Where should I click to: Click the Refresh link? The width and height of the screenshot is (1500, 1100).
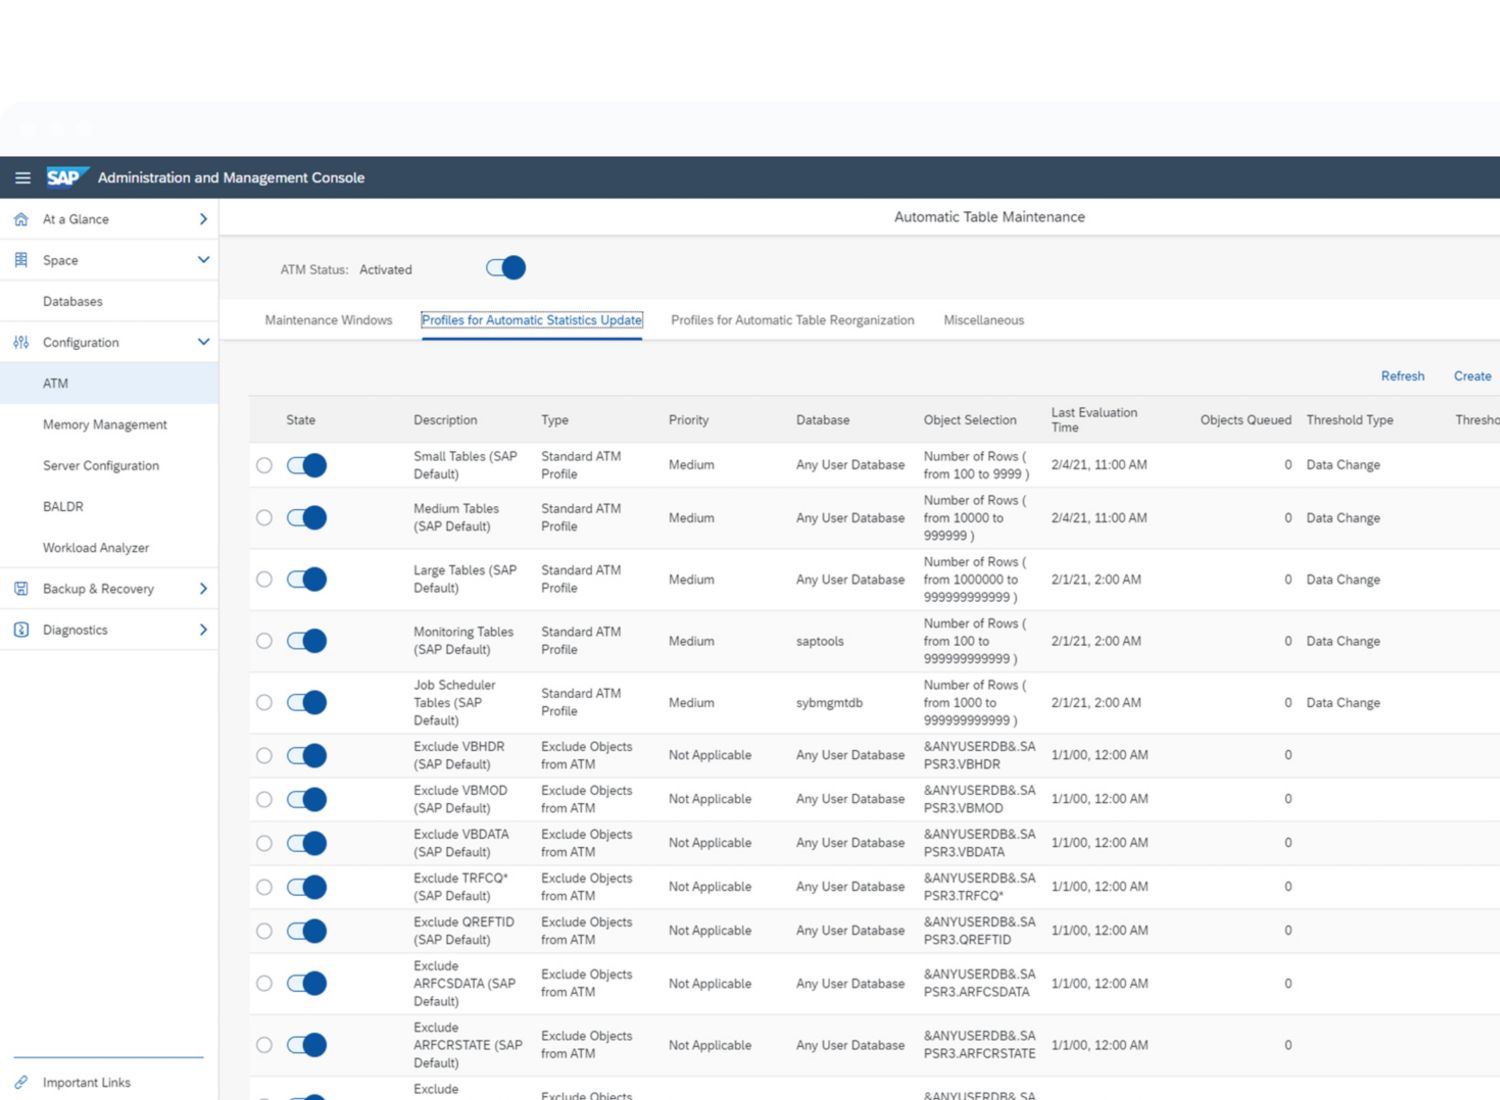pyautogui.click(x=1402, y=376)
